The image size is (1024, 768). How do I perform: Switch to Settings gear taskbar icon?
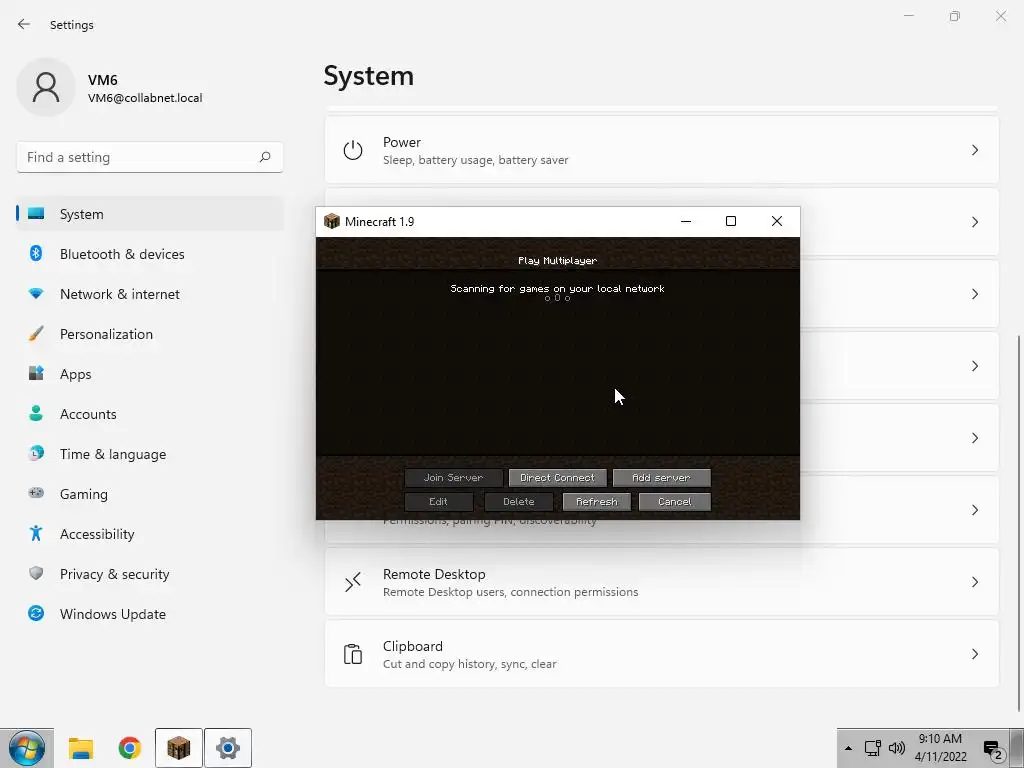tap(227, 748)
